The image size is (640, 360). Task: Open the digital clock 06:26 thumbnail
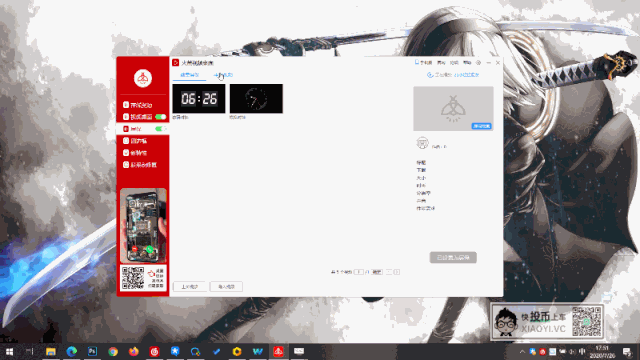click(x=199, y=98)
